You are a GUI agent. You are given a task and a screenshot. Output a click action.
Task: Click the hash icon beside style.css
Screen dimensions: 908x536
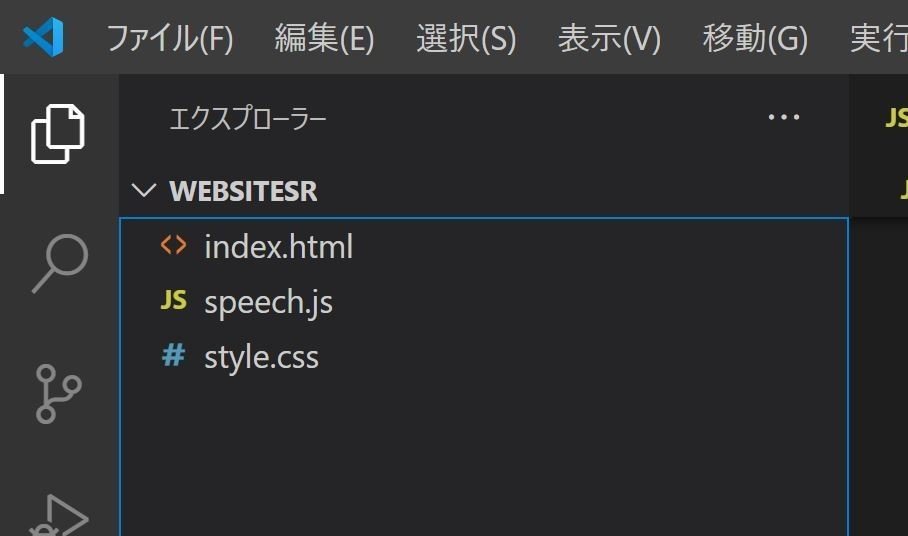click(x=173, y=356)
